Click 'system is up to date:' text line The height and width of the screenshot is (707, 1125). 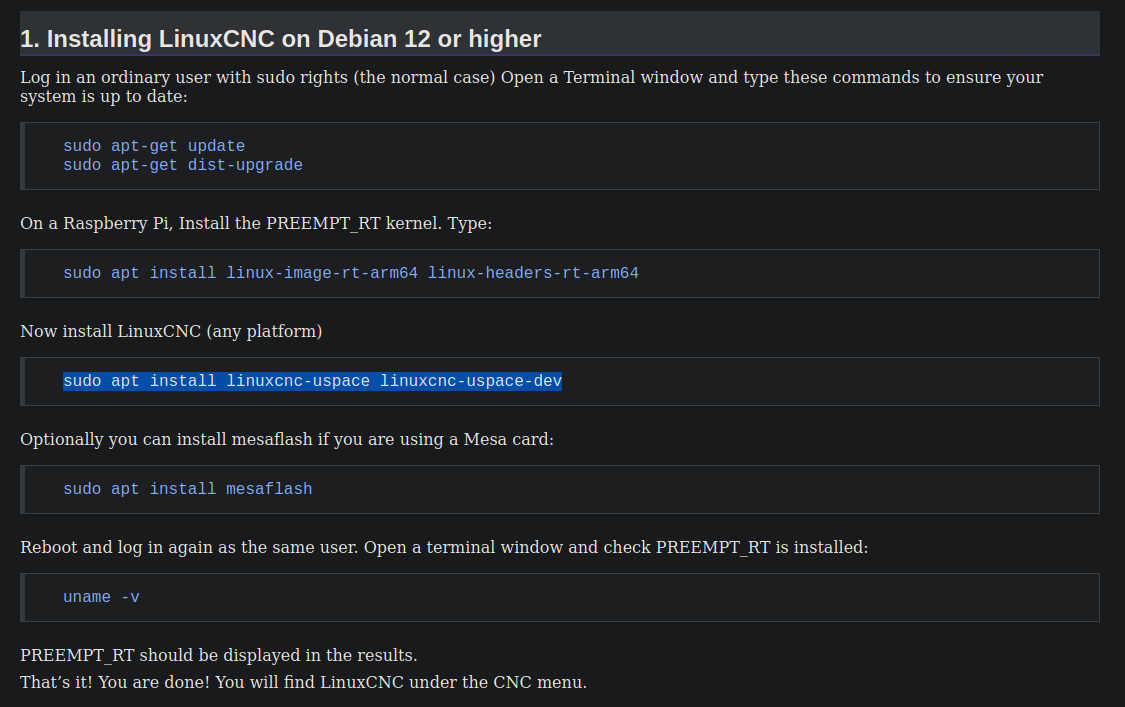tap(104, 97)
